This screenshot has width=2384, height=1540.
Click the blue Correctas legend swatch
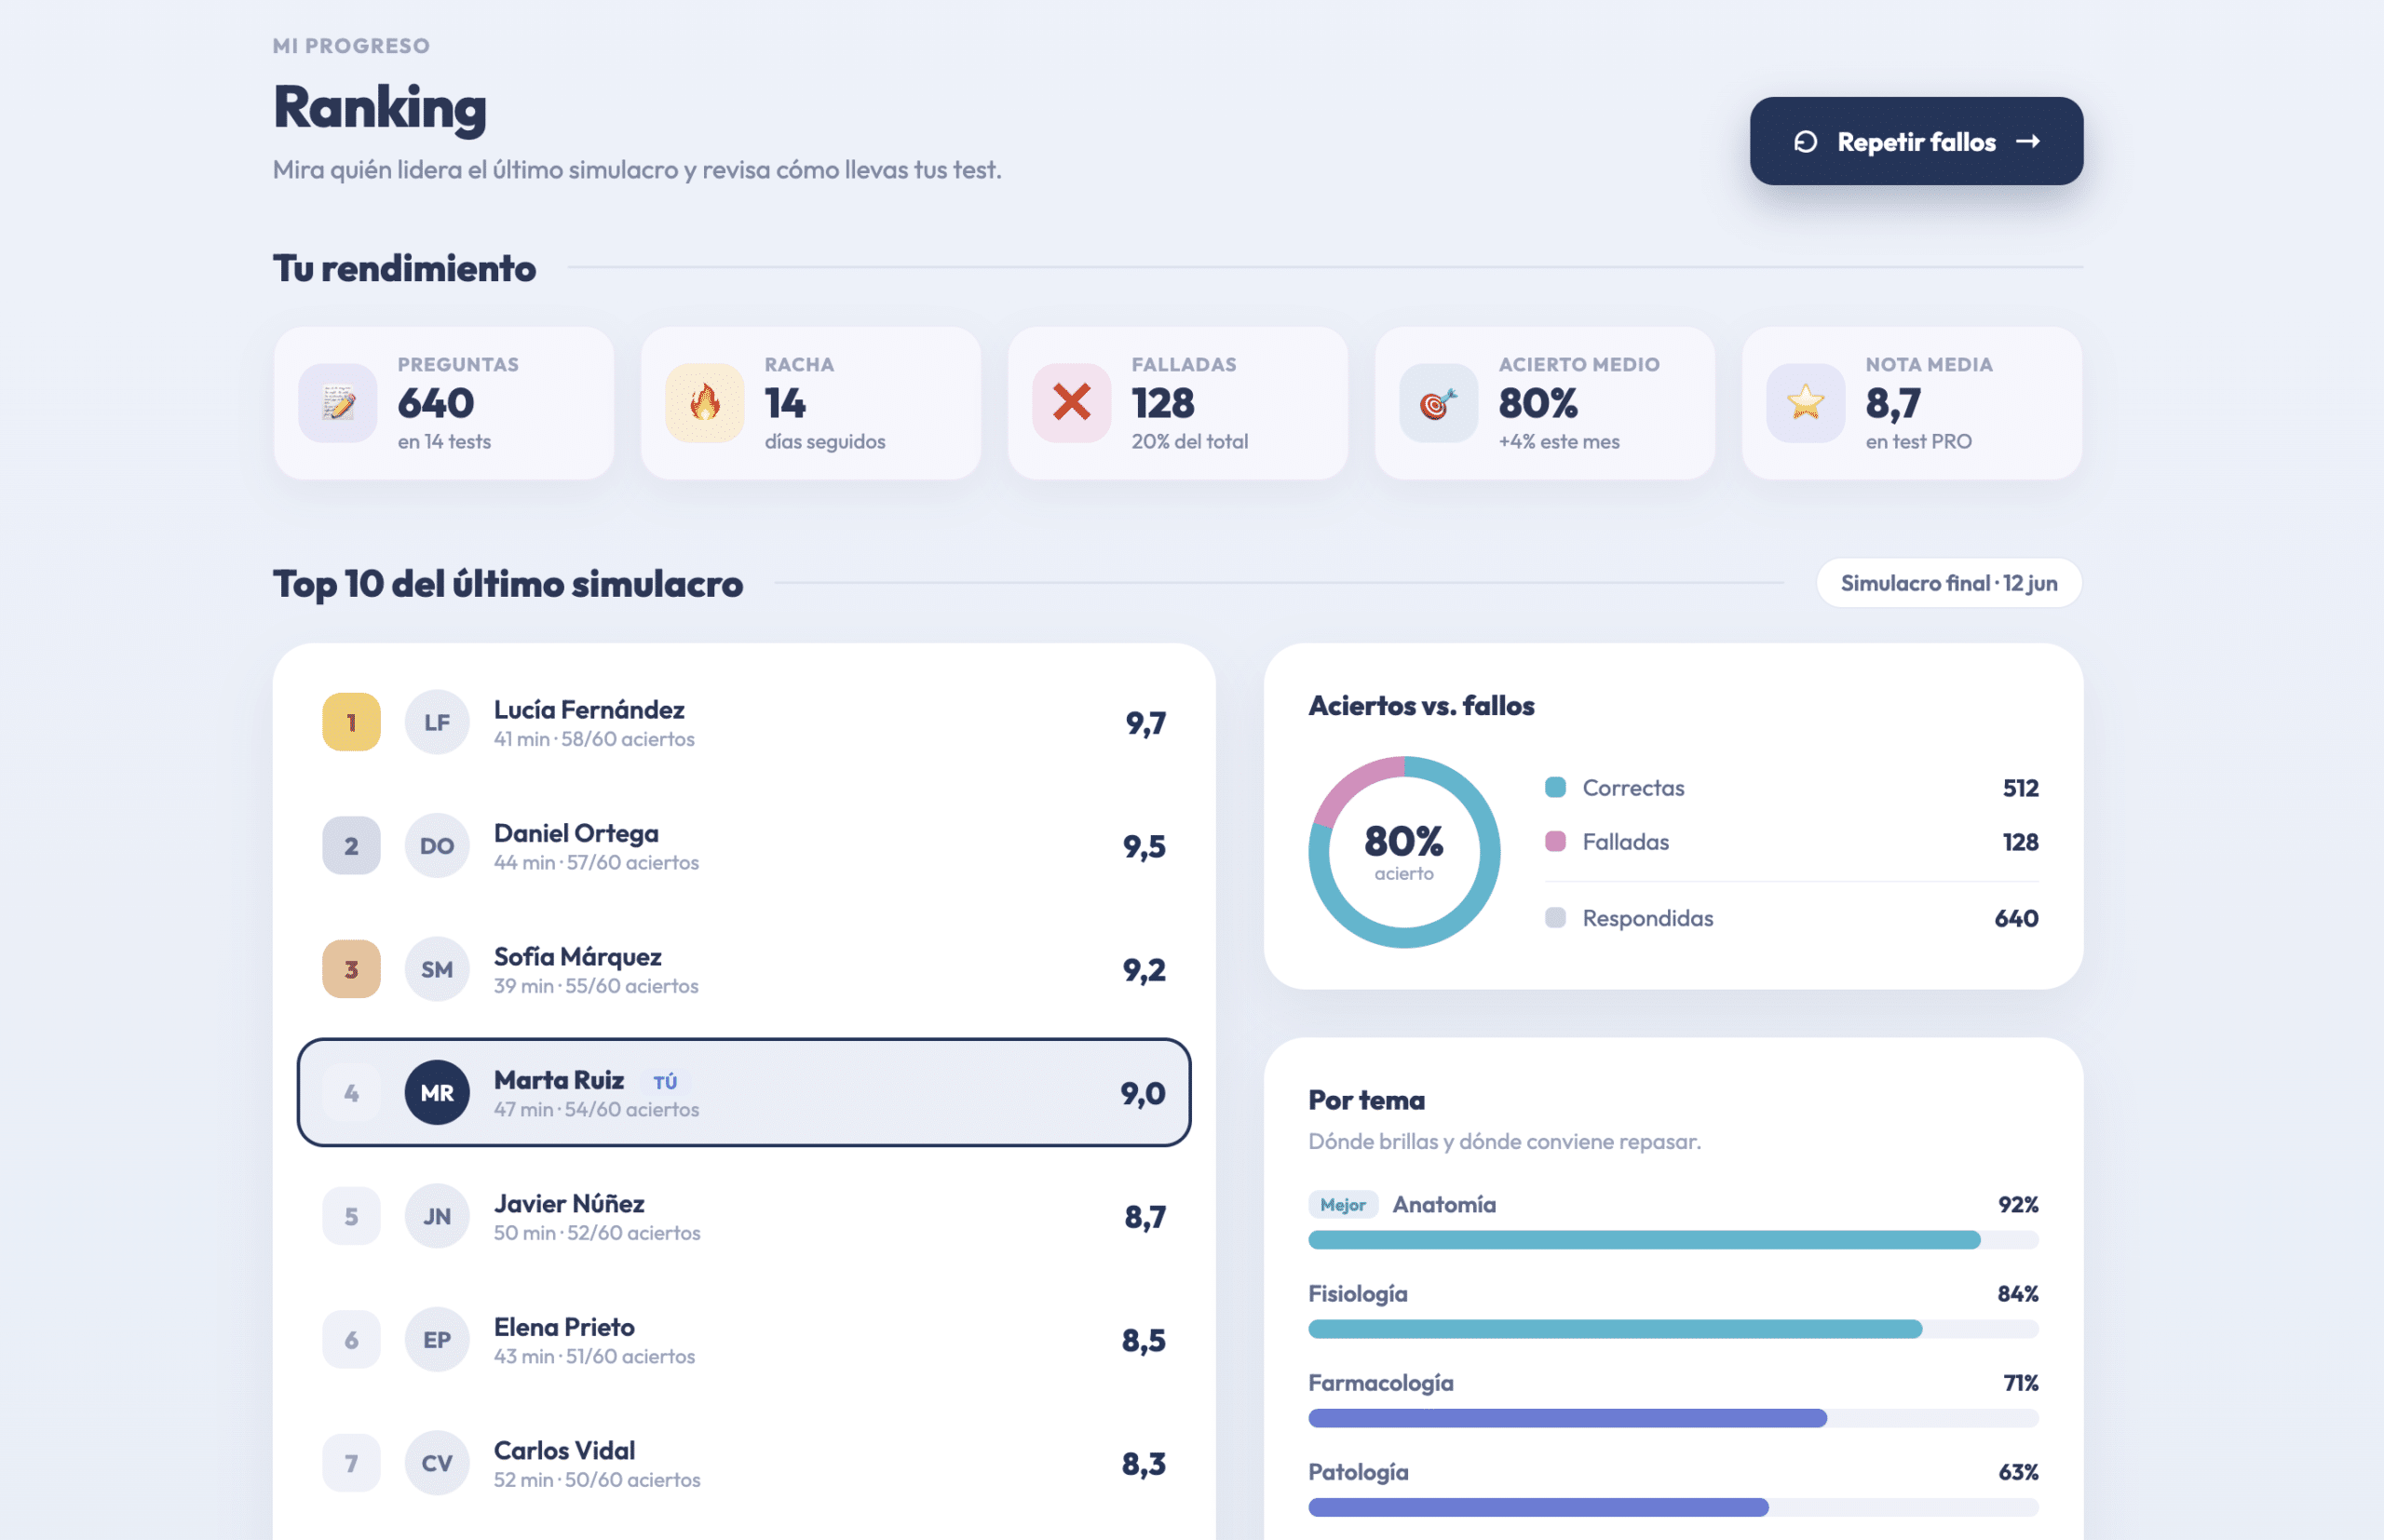coord(1555,787)
